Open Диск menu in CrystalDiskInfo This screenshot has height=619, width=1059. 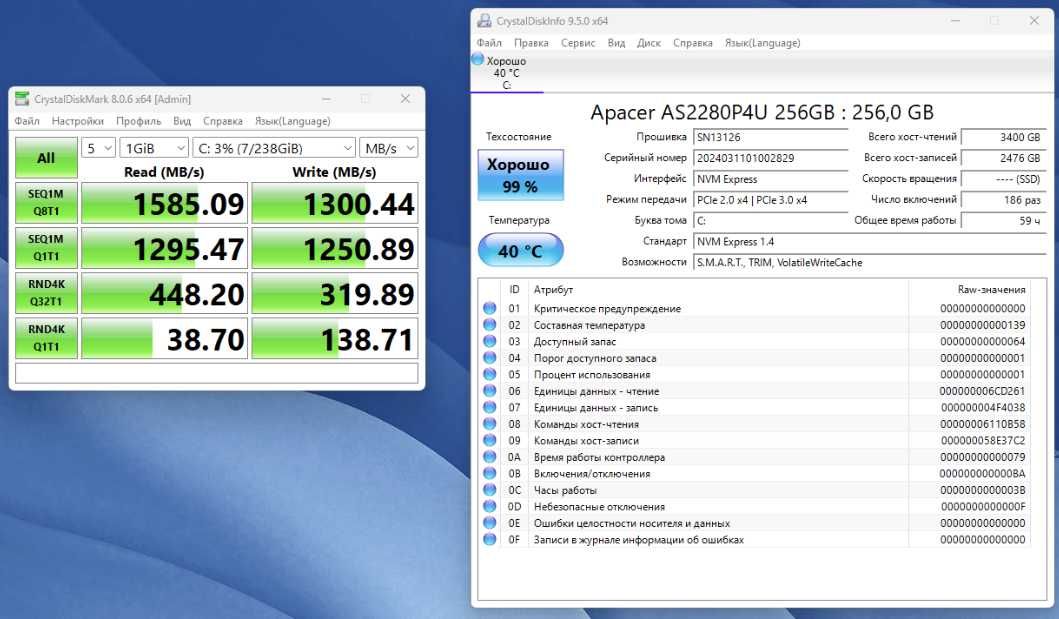click(648, 43)
